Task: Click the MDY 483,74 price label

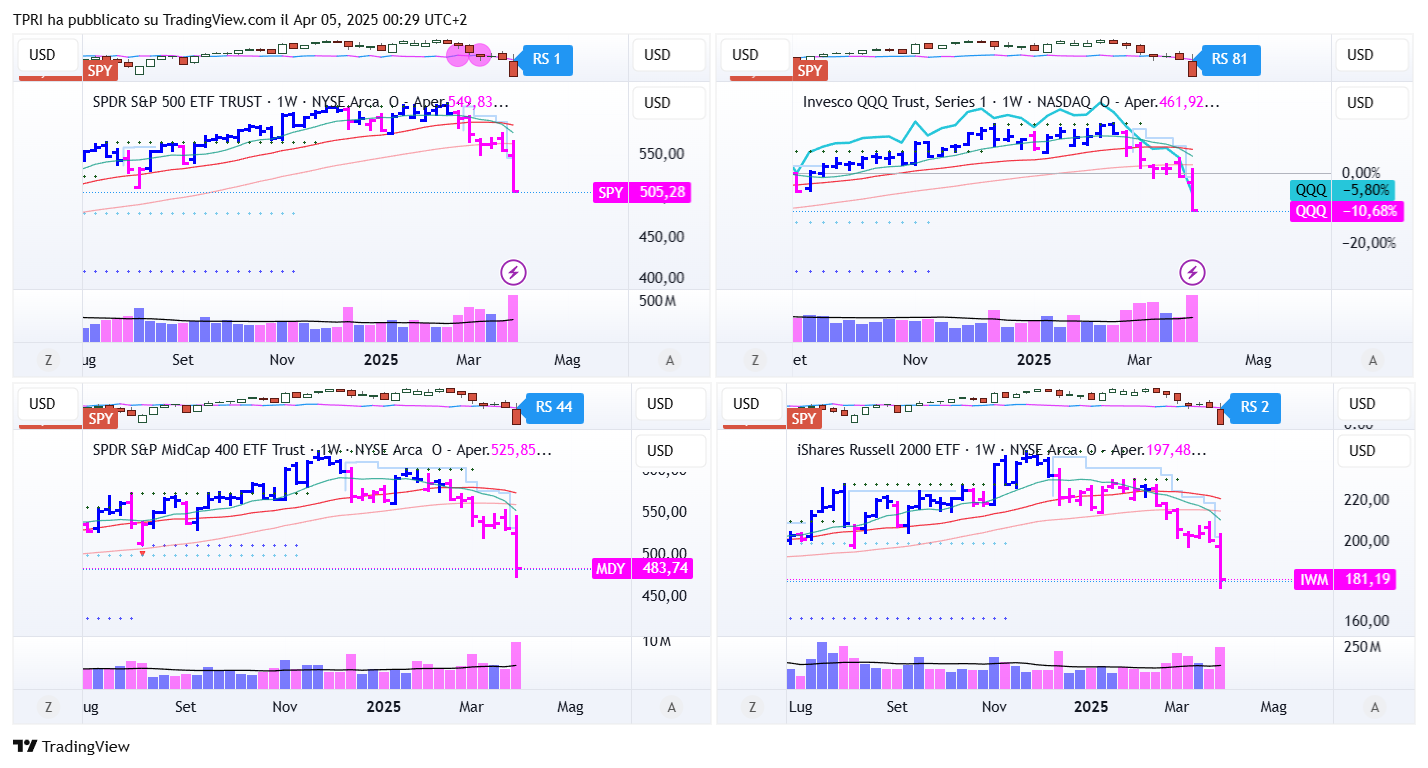Action: point(641,568)
